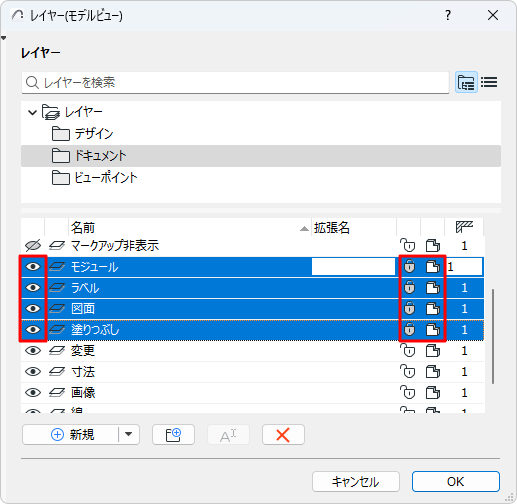The width and height of the screenshot is (517, 504).
Task: Switch to folder tree view mode
Action: click(466, 82)
